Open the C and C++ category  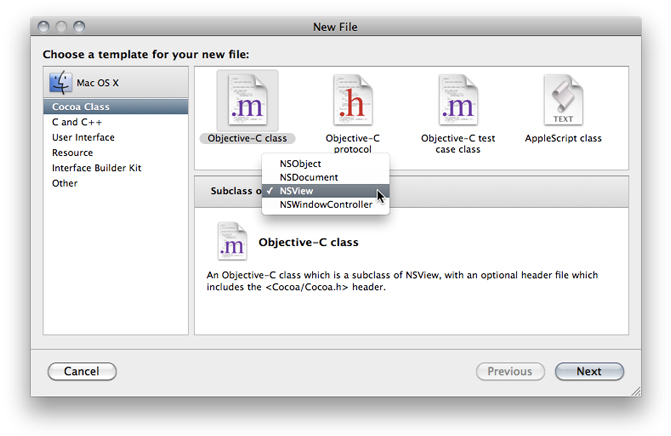click(76, 122)
